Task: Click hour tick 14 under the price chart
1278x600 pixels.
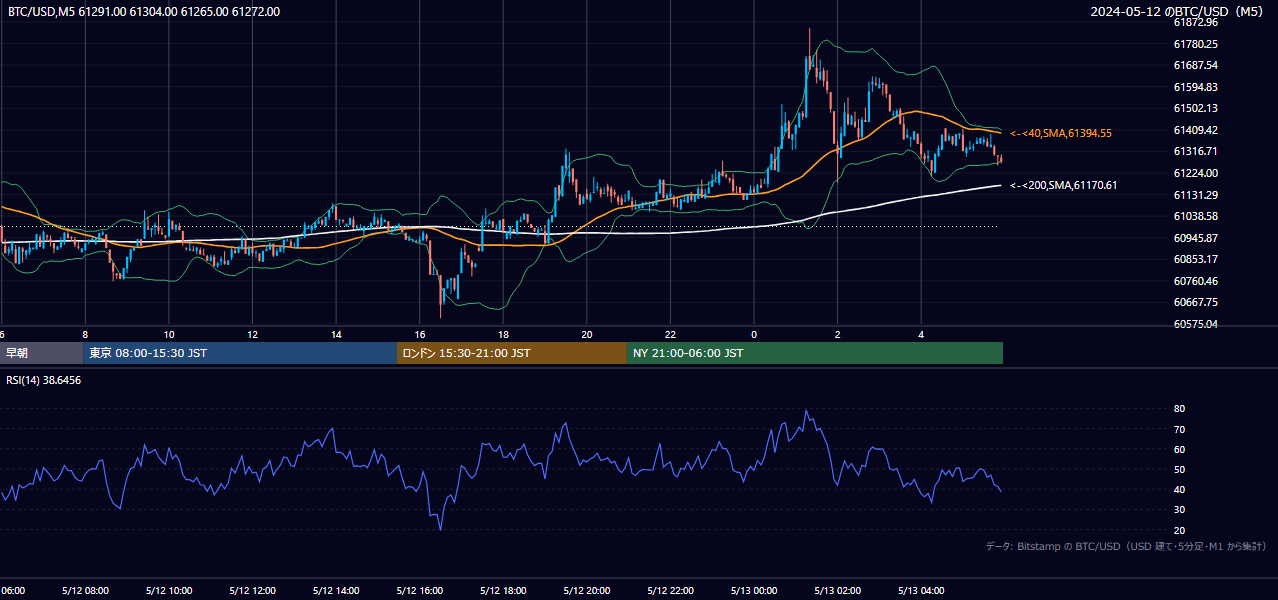Action: [x=336, y=334]
